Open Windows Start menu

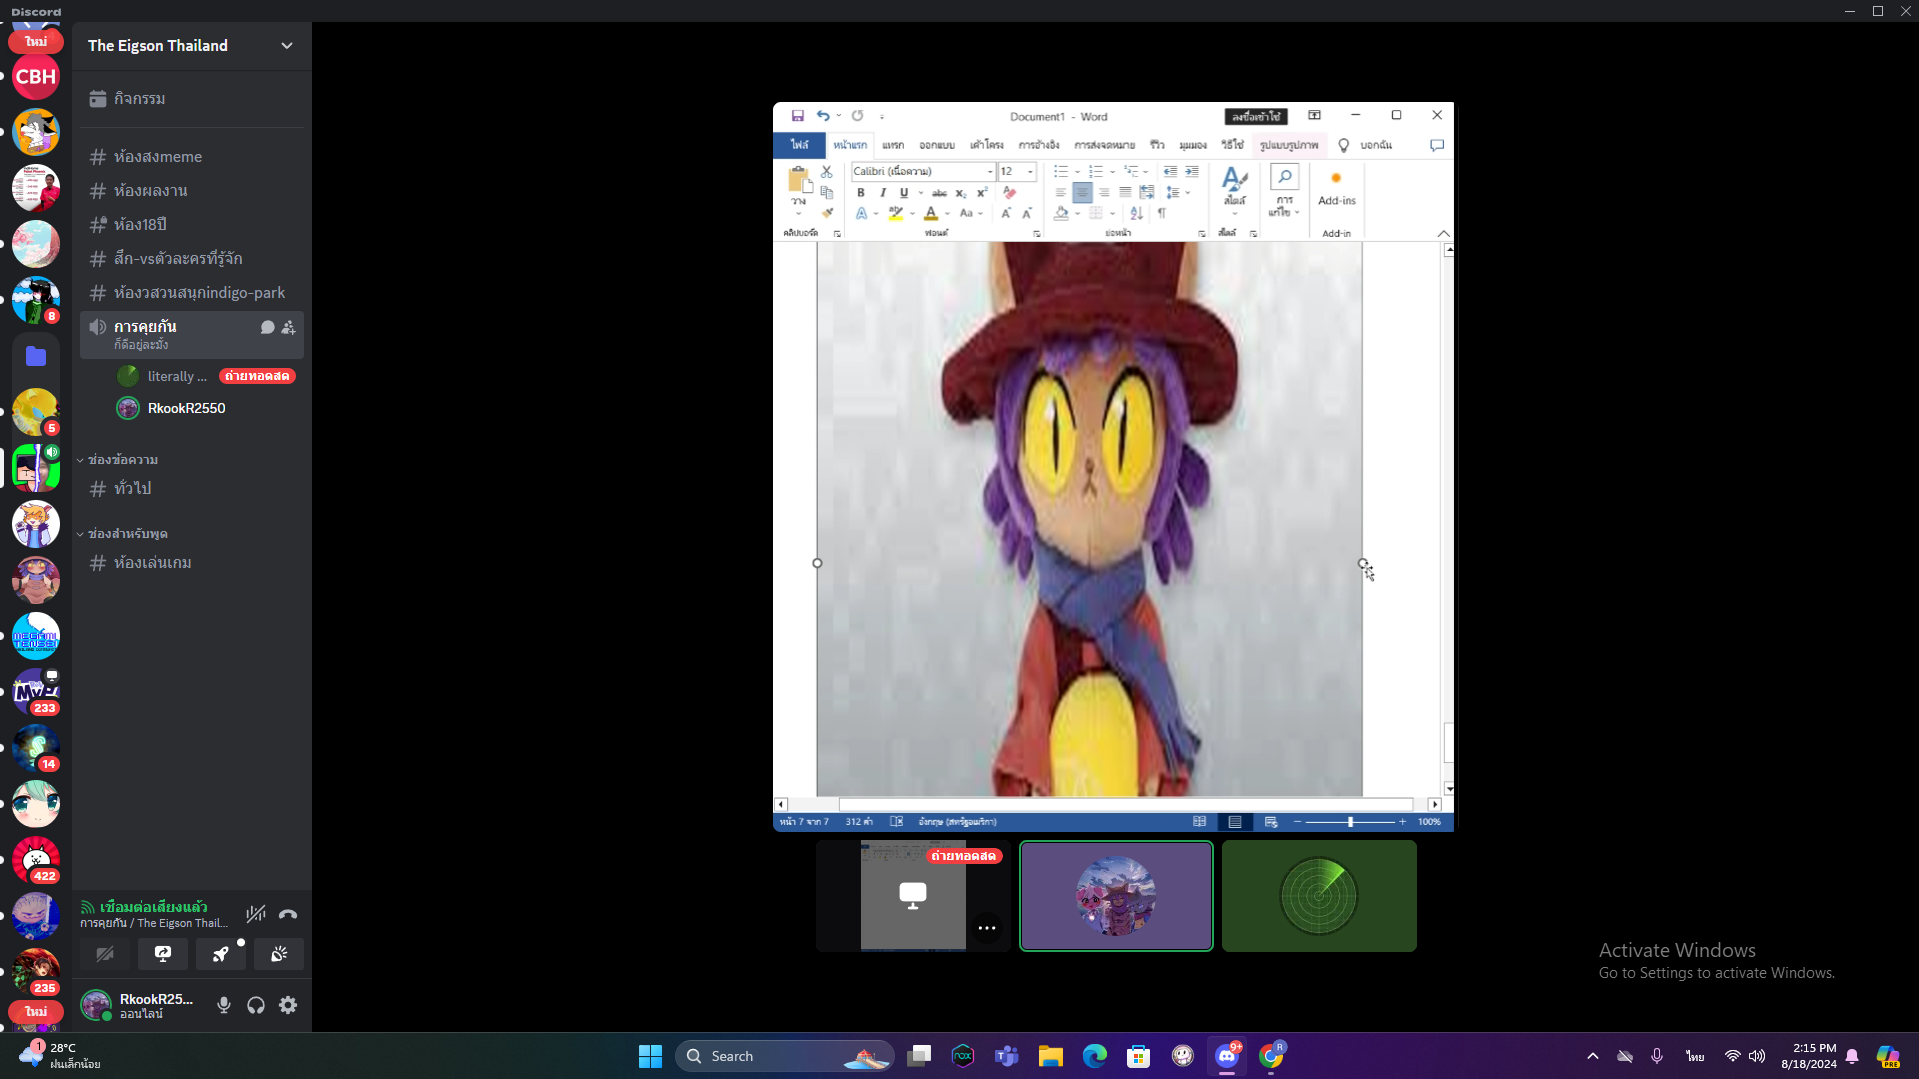tap(650, 1056)
